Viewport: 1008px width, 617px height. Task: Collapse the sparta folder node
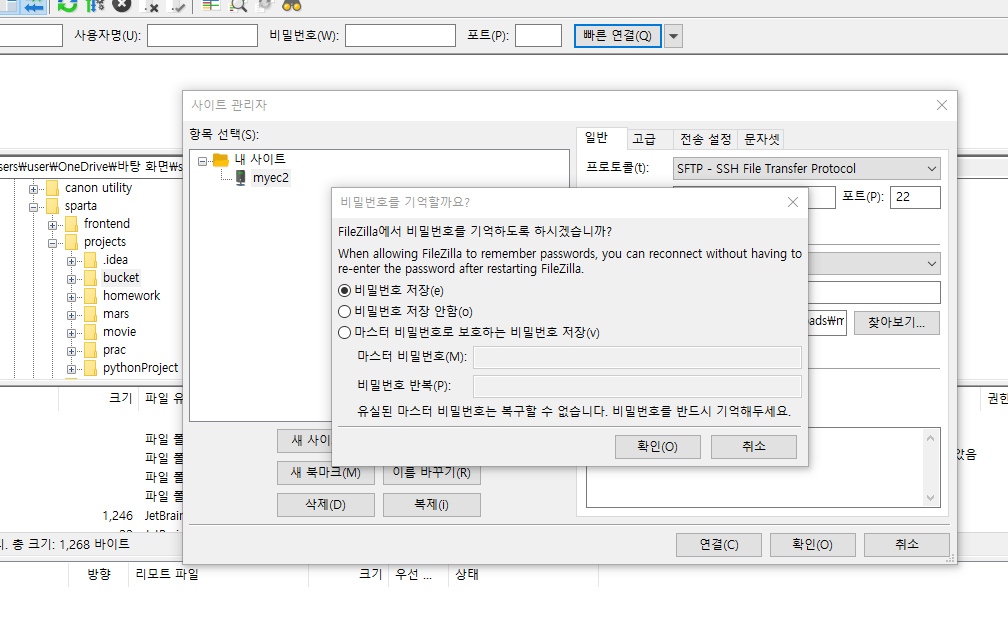tap(33, 207)
